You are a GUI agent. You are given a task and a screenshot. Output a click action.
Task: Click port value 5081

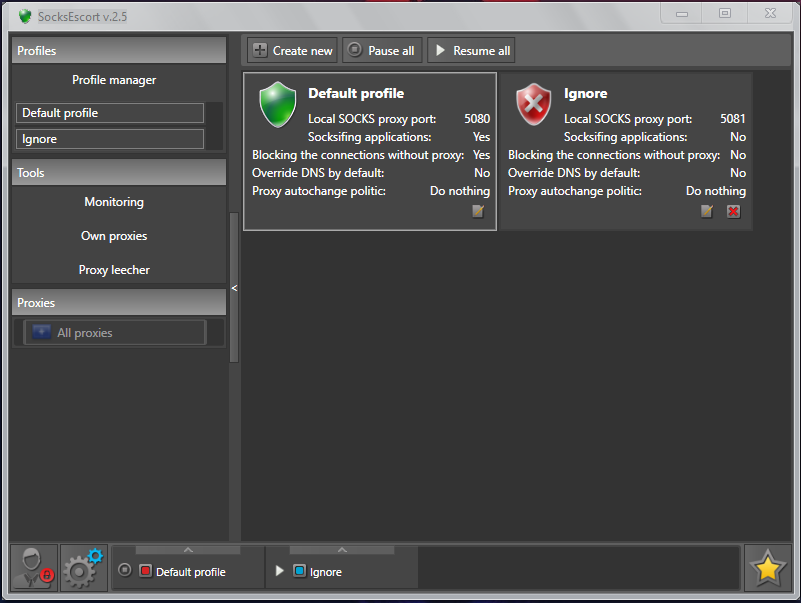[x=733, y=119]
